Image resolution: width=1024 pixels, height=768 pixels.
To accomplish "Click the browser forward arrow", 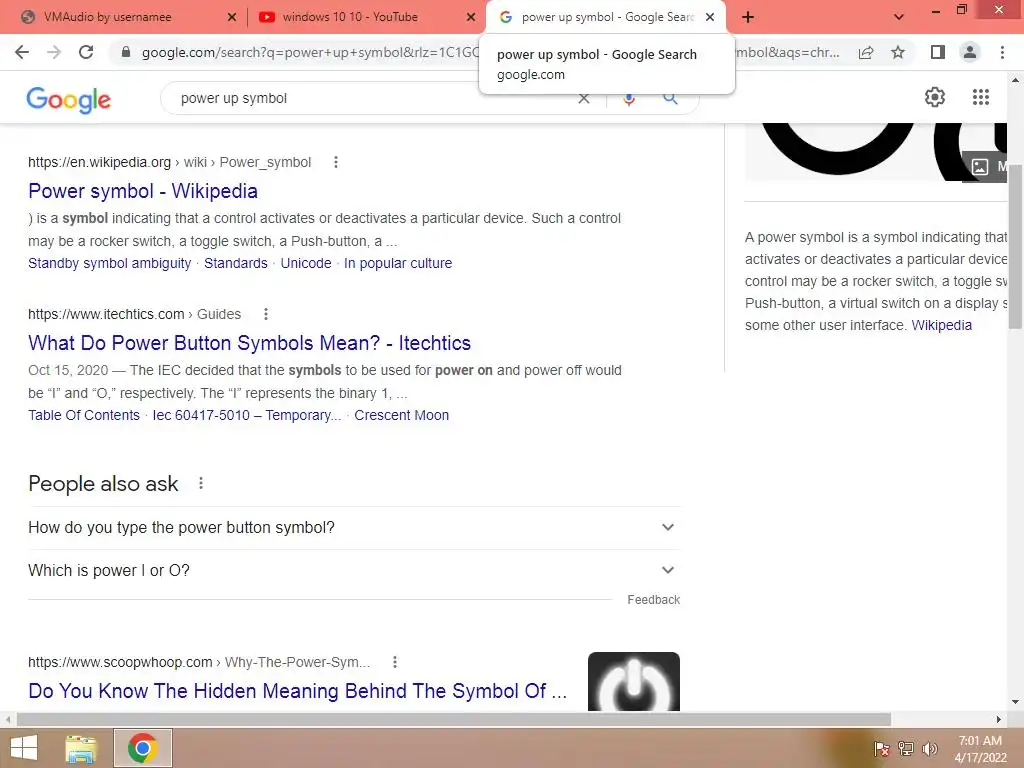I will point(54,52).
